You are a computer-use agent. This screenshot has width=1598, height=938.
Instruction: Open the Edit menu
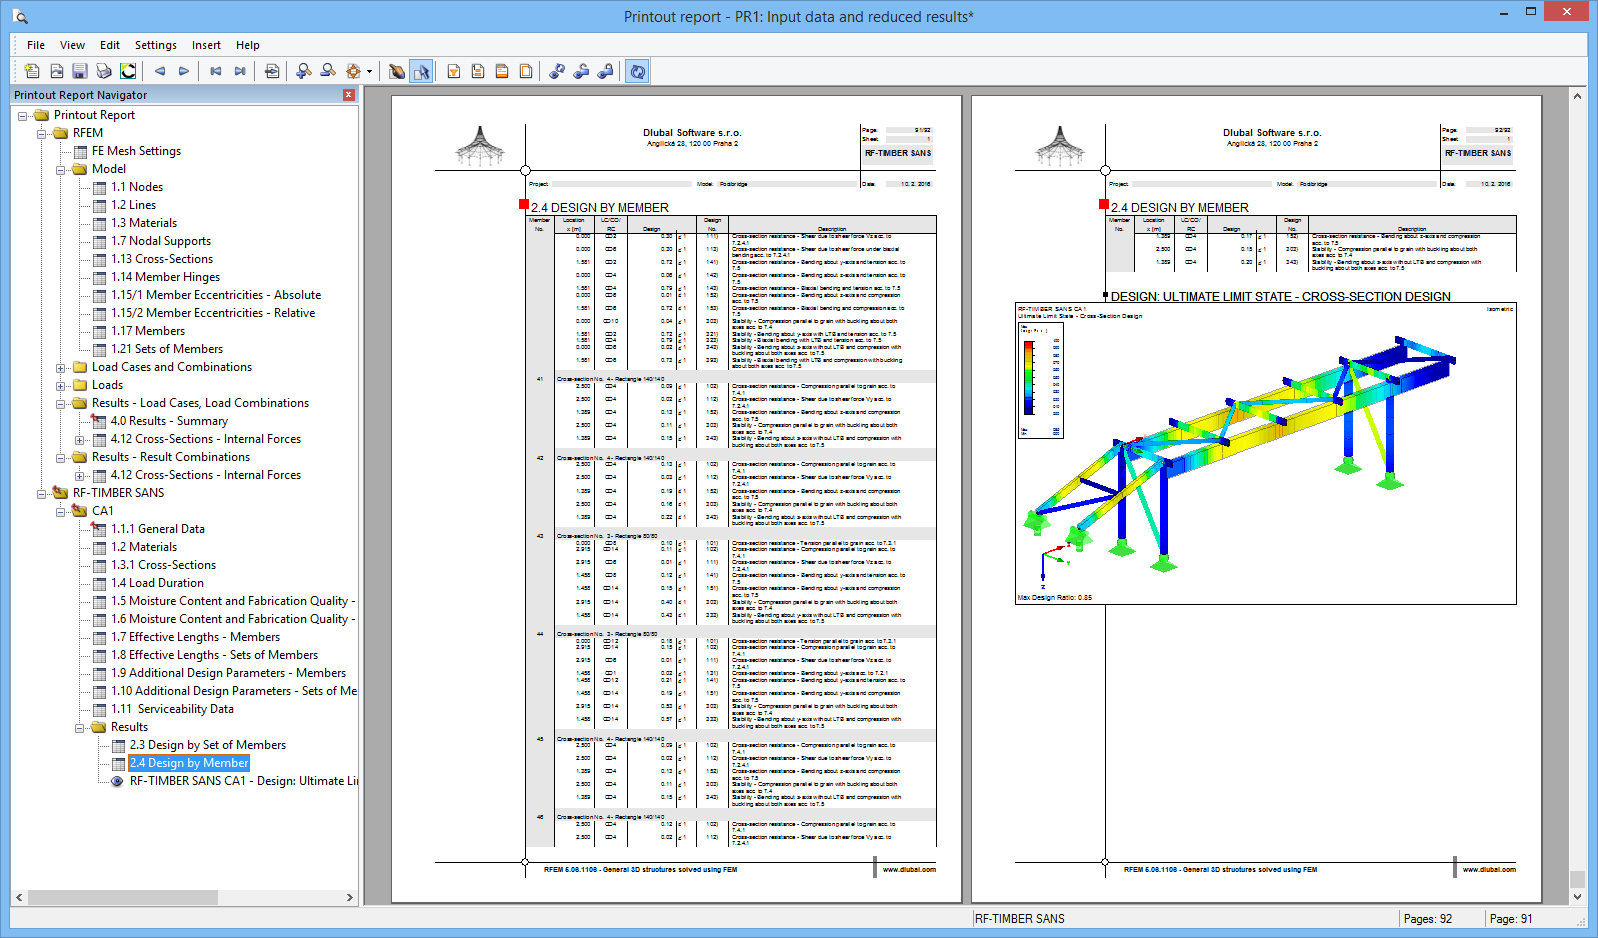tap(110, 45)
